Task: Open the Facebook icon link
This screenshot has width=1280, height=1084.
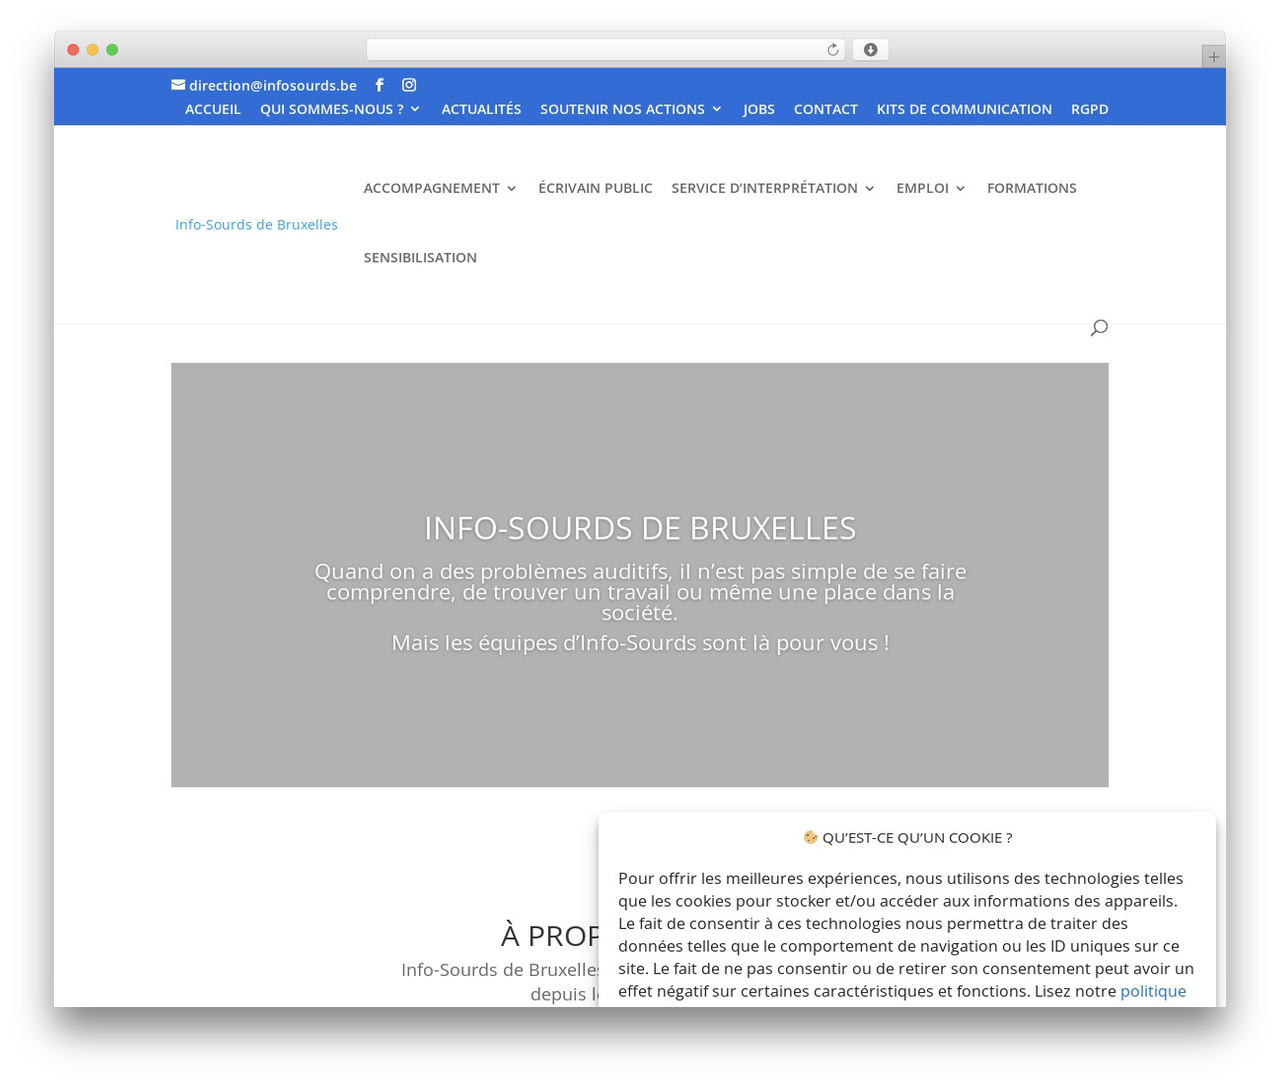Action: tap(379, 85)
